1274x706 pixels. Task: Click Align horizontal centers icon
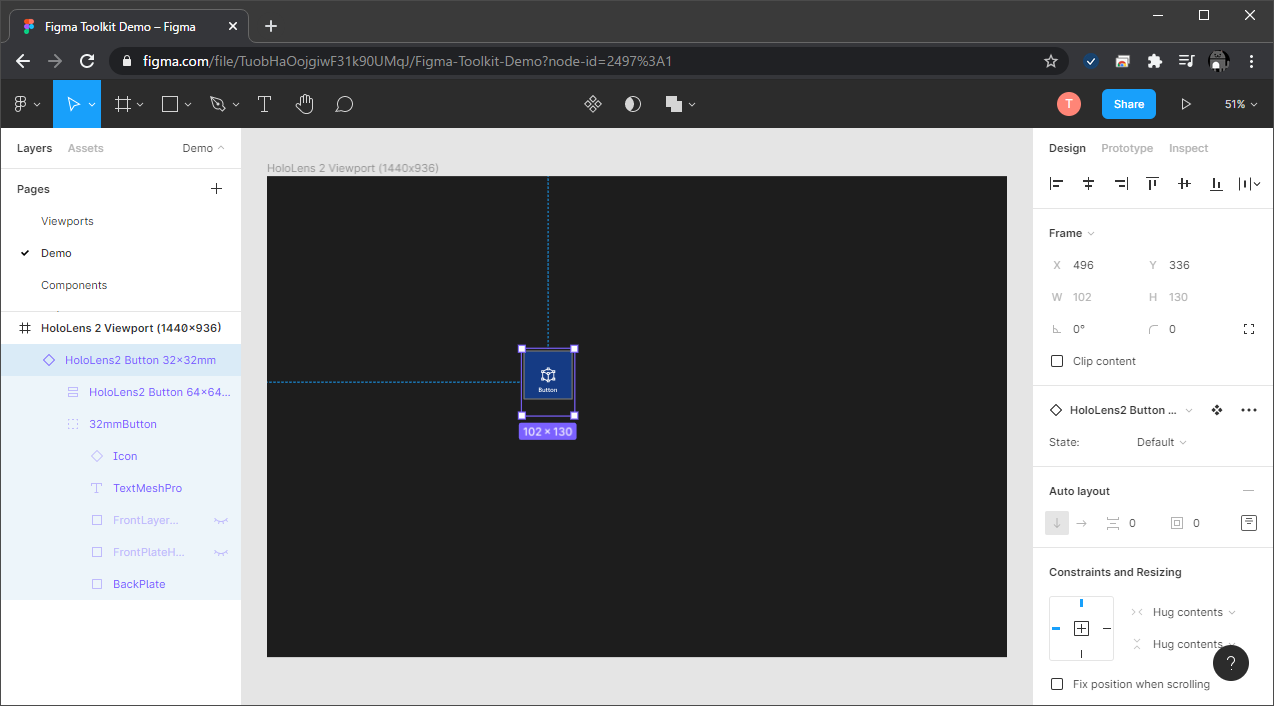tap(1088, 184)
